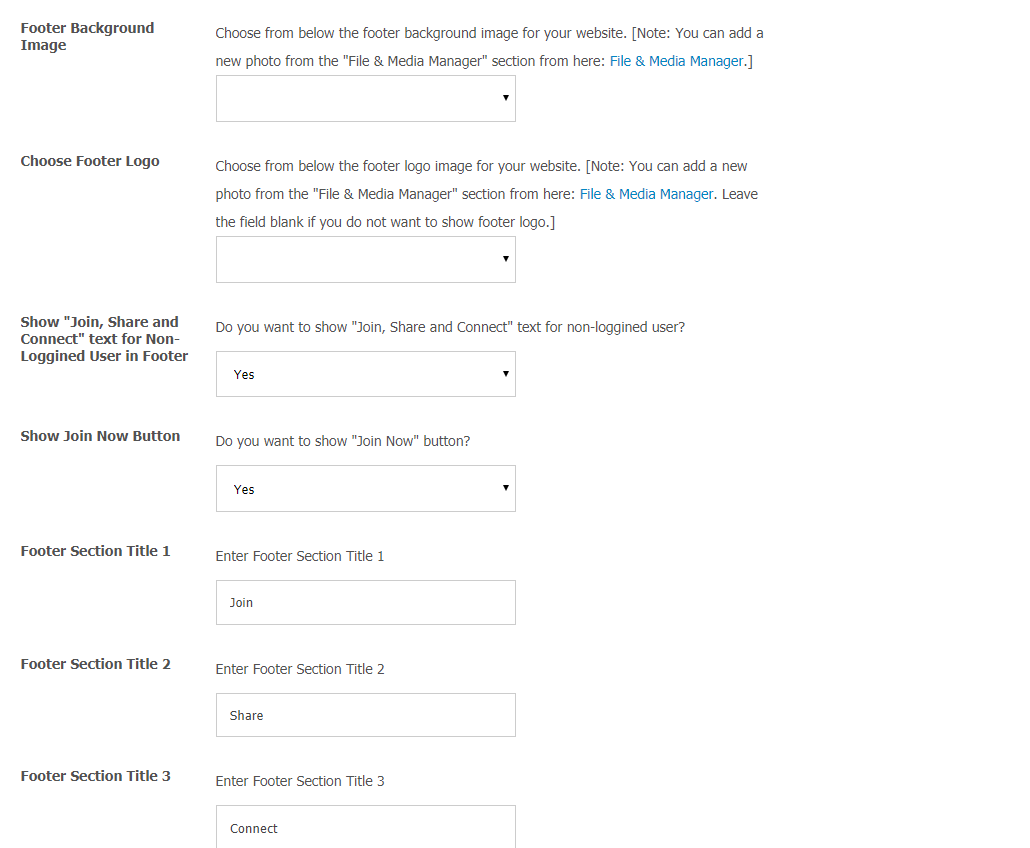Image resolution: width=1030 pixels, height=848 pixels.
Task: Open the Choose Footer Logo dropdown
Action: (x=365, y=259)
